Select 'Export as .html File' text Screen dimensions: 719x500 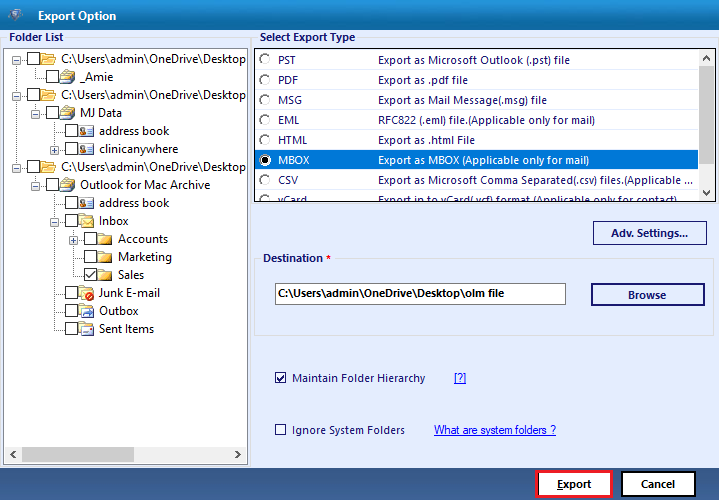[x=426, y=140]
